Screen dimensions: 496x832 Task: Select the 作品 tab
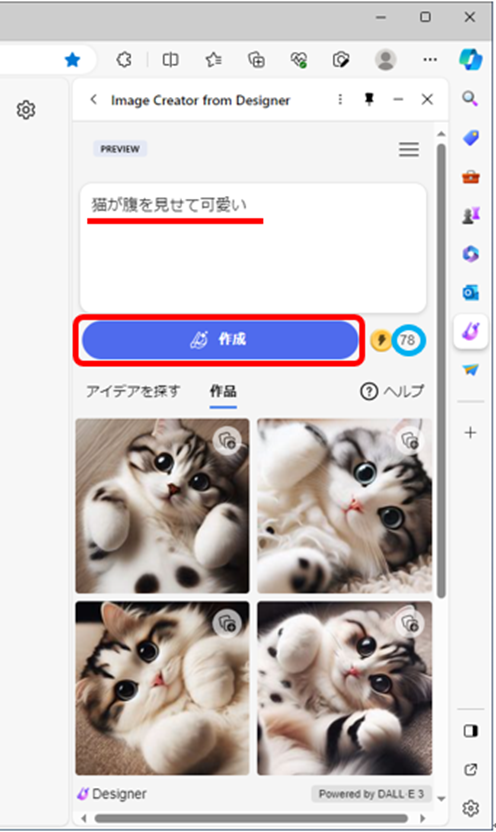(223, 392)
